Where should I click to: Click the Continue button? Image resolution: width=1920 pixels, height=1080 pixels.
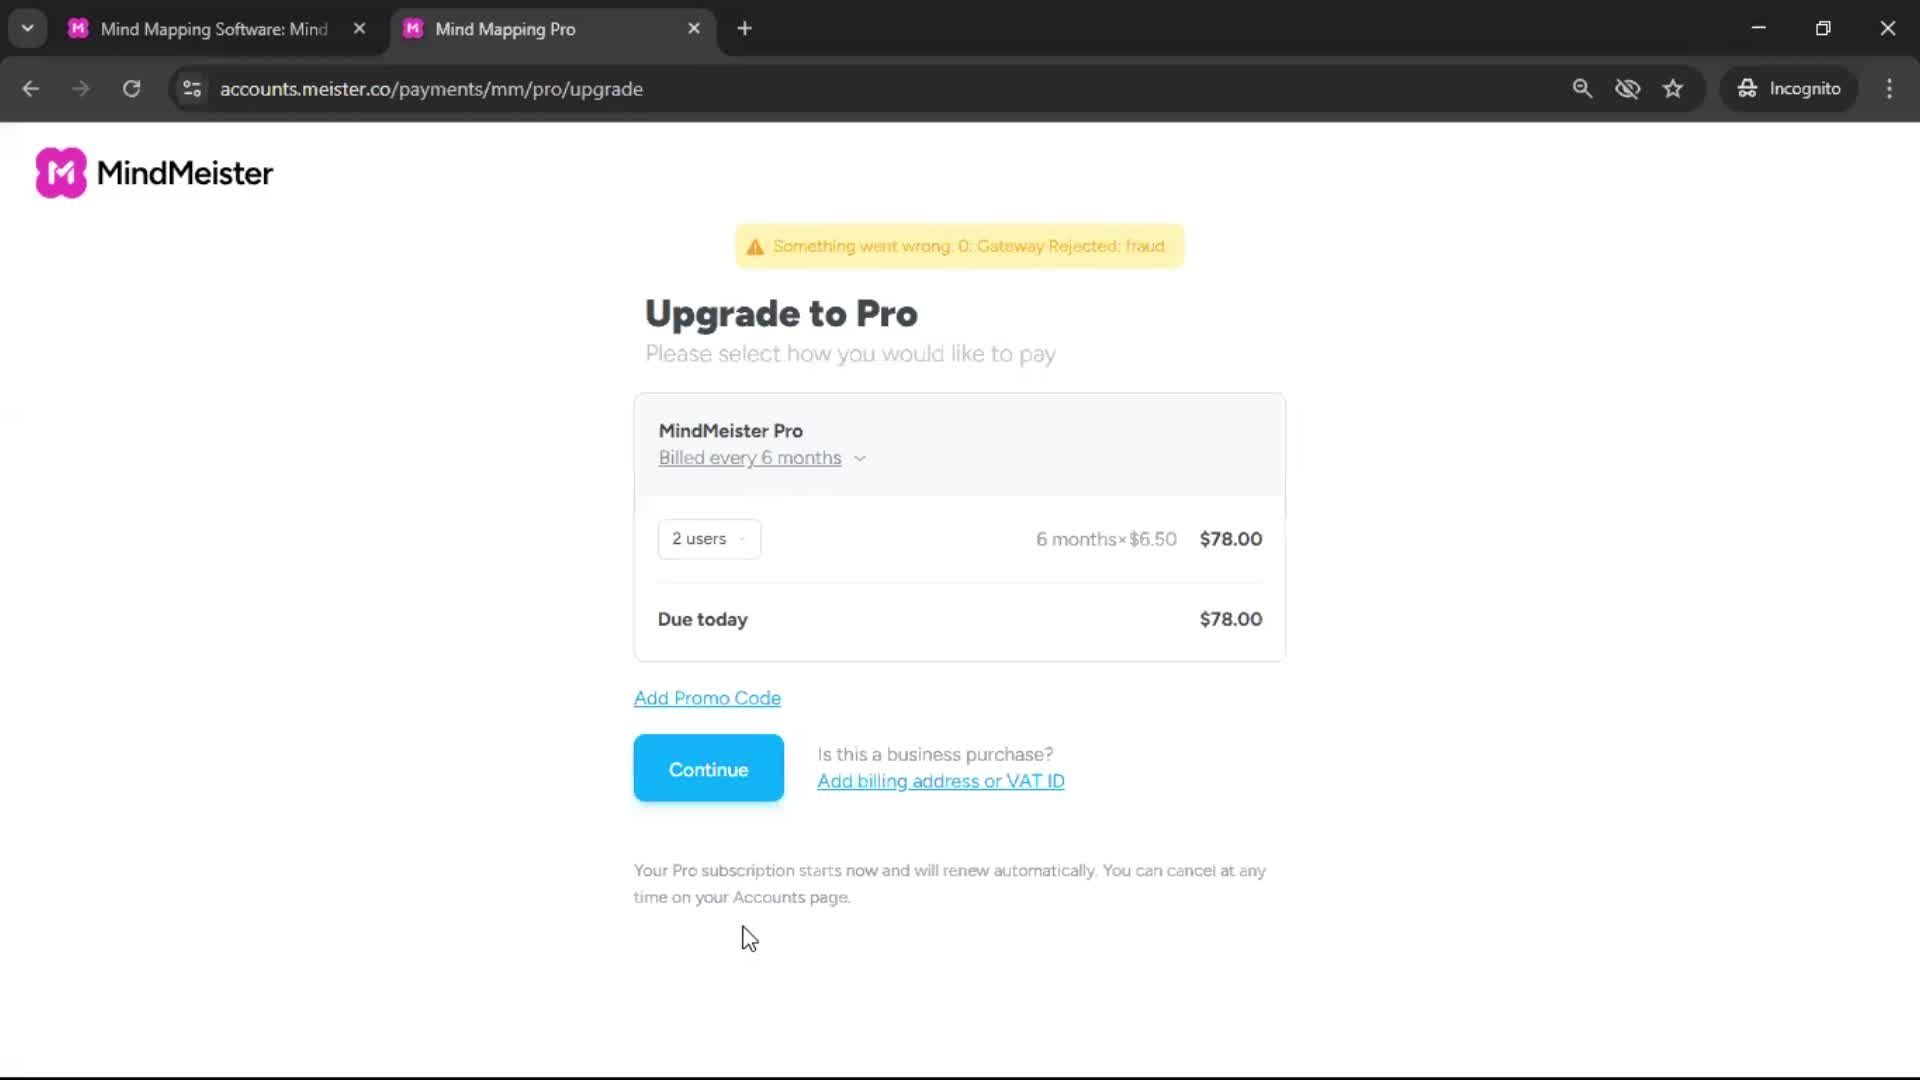[x=708, y=768]
